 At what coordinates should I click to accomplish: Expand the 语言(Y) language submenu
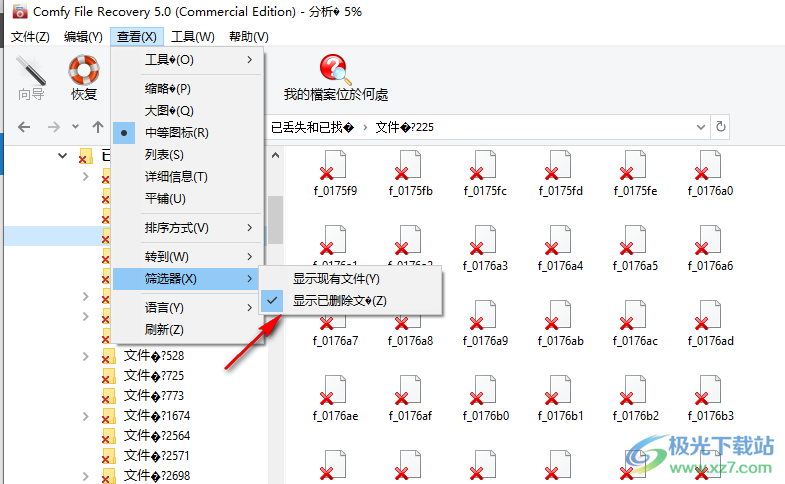(x=188, y=308)
